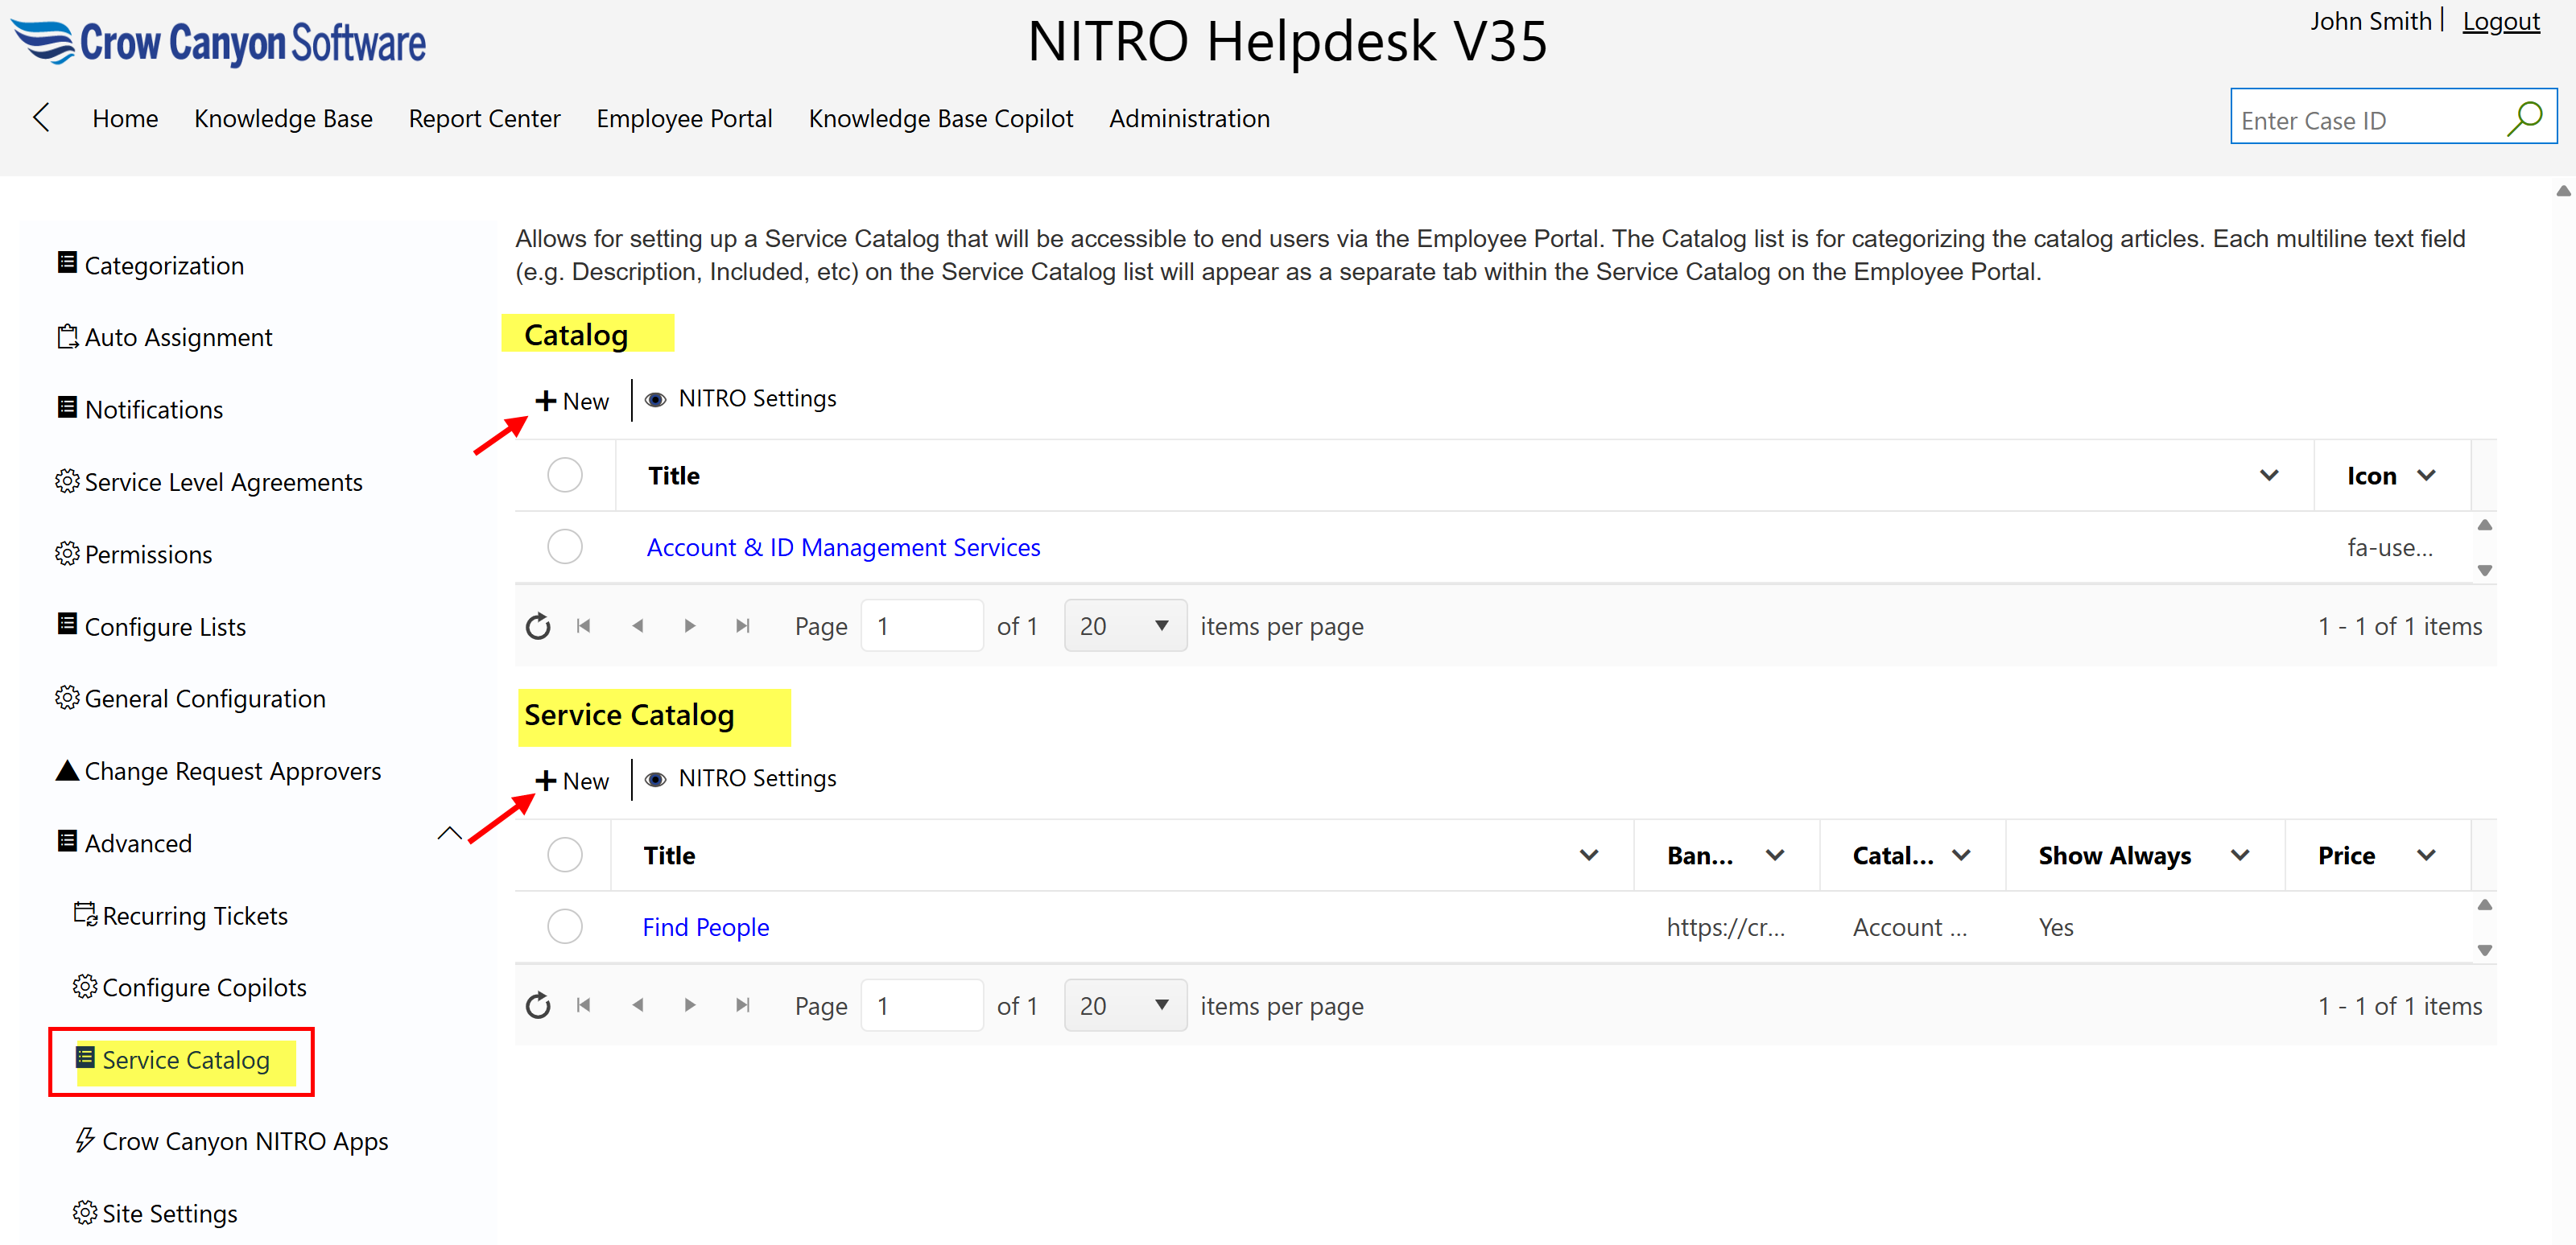The width and height of the screenshot is (2576, 1245).
Task: Click the plus New icon under Catalog heading
Action: [546, 401]
